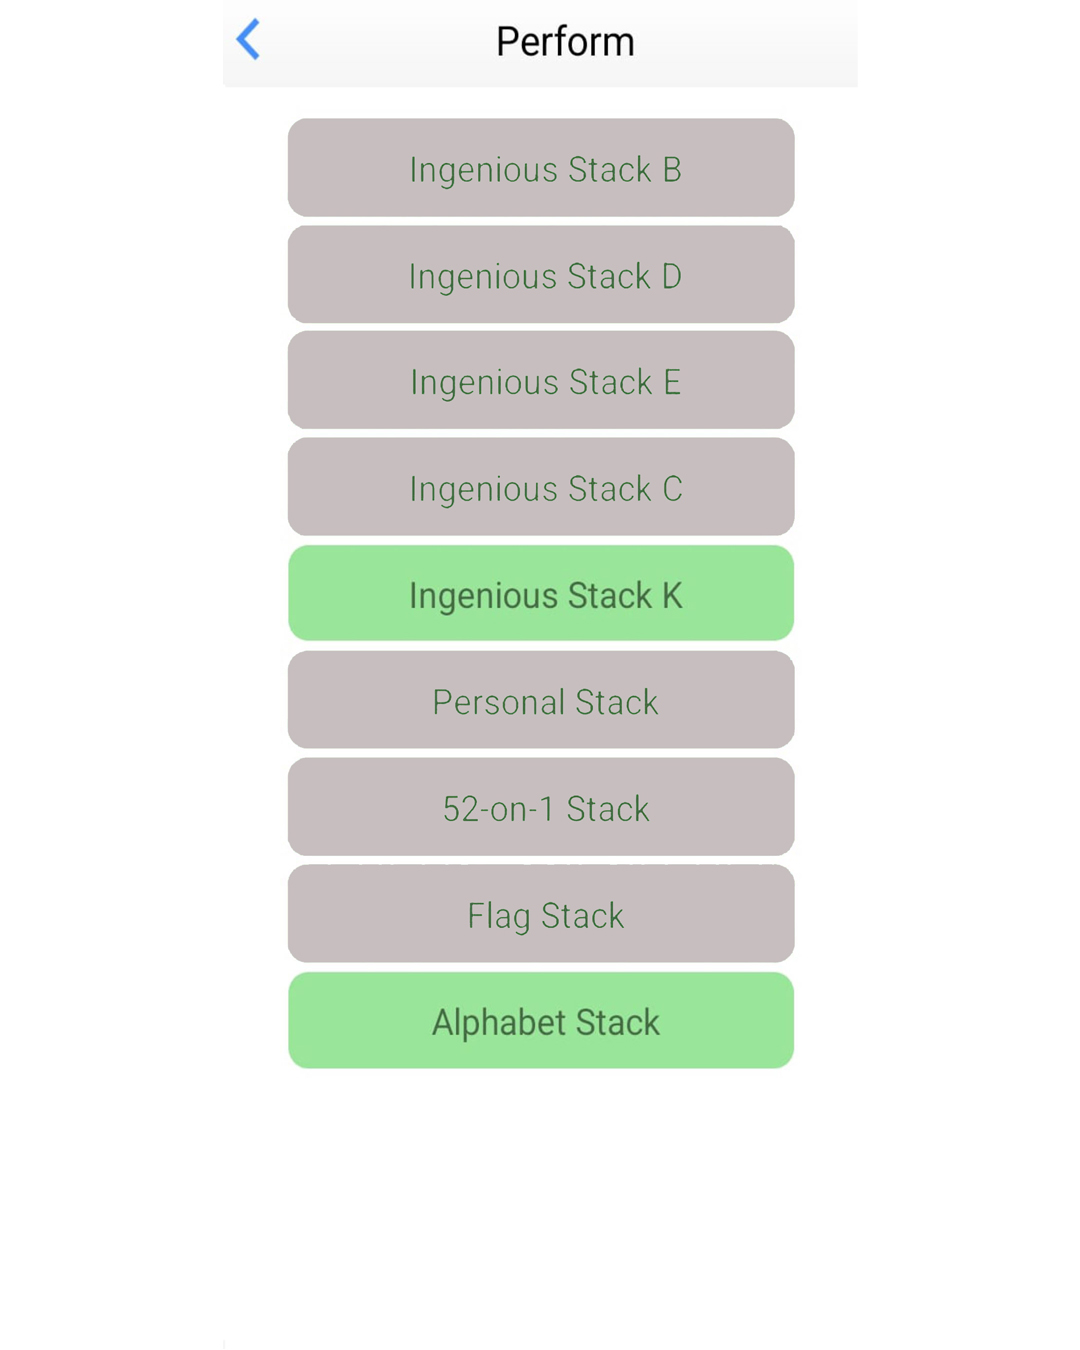Viewport: 1080px width, 1350px height.
Task: Click the Perform header title
Action: [565, 42]
